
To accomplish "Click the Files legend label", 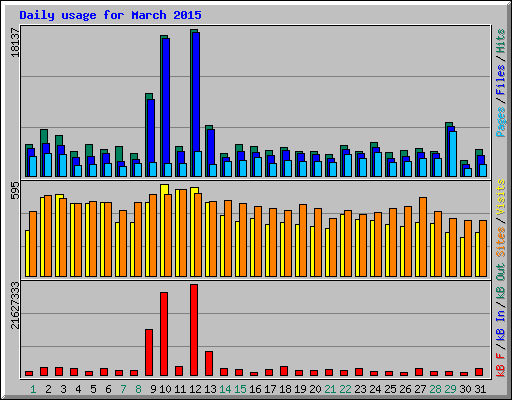I will pyautogui.click(x=500, y=79).
